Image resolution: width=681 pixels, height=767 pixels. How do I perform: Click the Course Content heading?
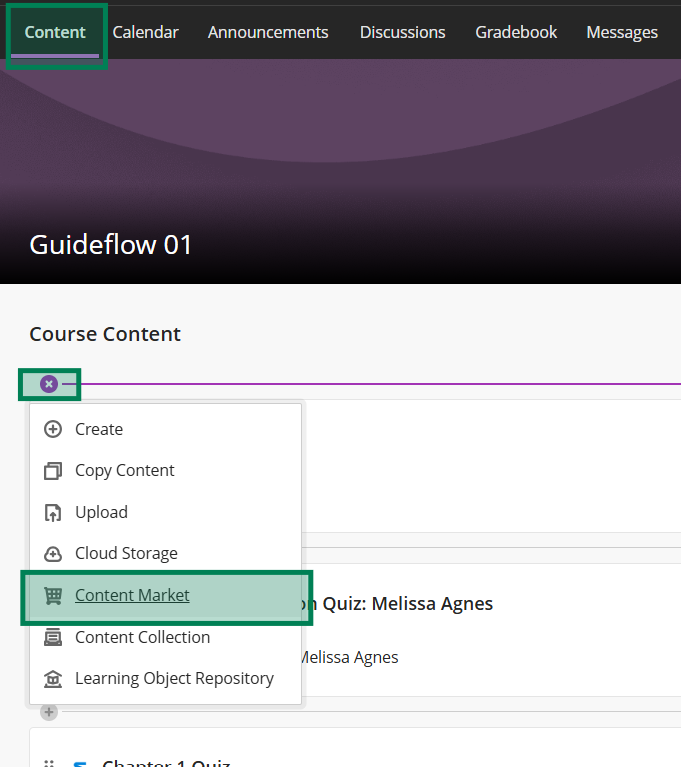point(105,334)
